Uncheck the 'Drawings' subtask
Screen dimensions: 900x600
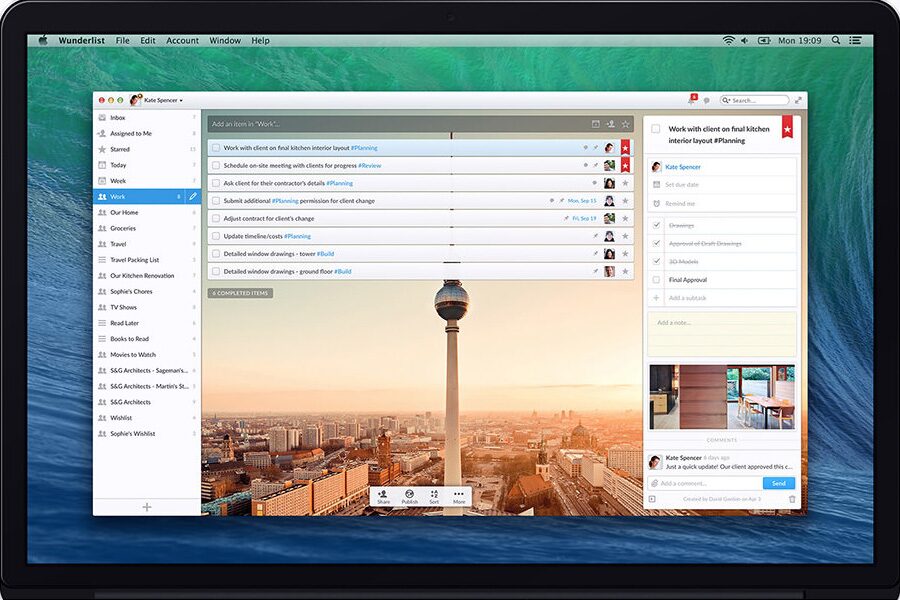pyautogui.click(x=657, y=225)
